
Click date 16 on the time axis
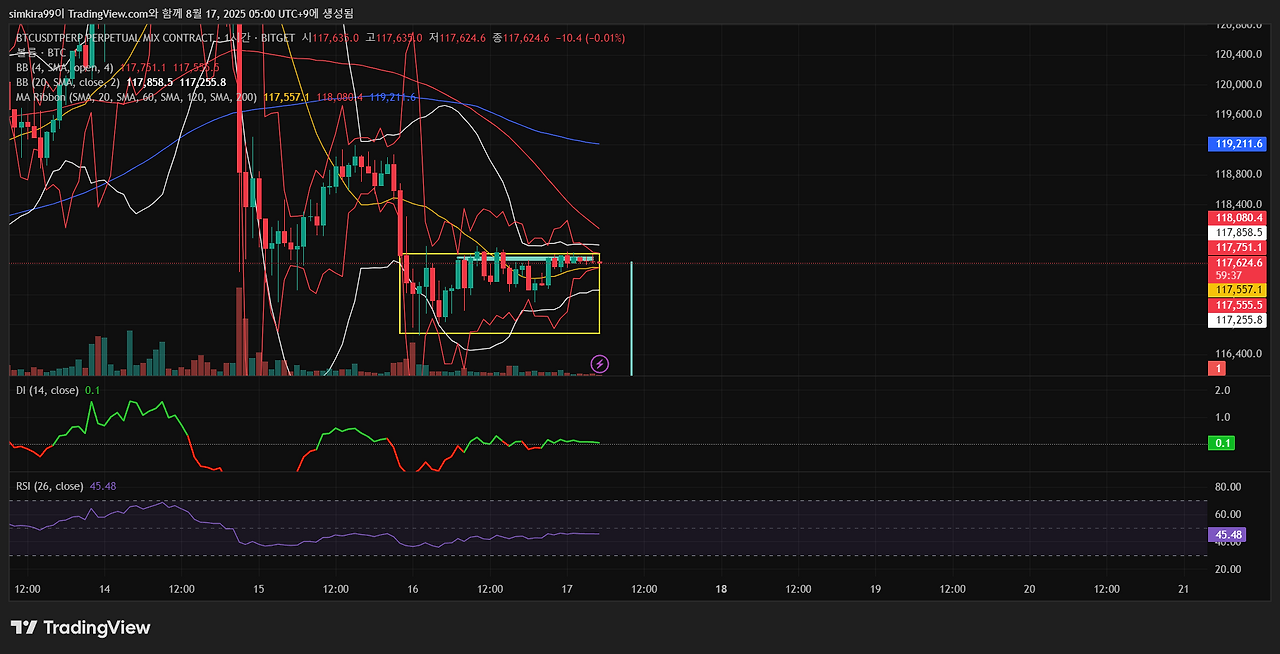(x=413, y=589)
